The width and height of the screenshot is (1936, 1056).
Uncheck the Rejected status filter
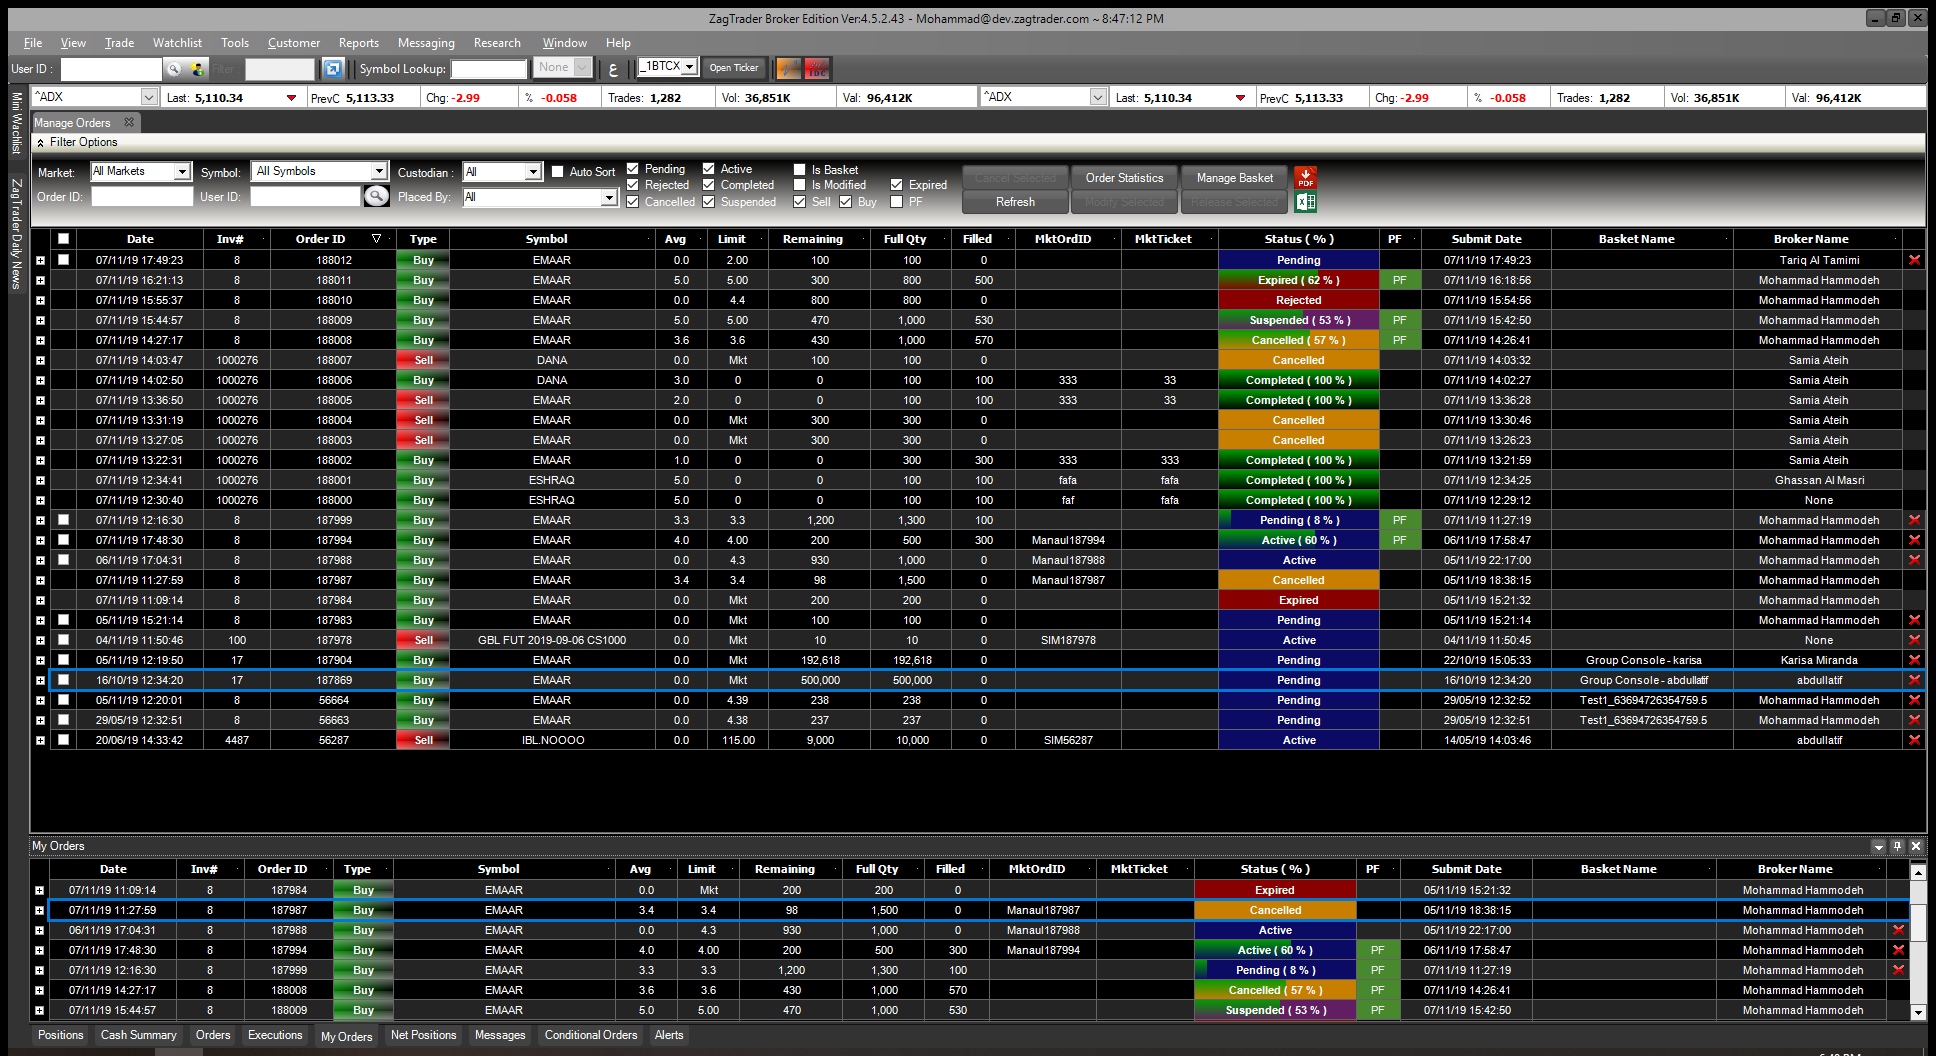(633, 185)
